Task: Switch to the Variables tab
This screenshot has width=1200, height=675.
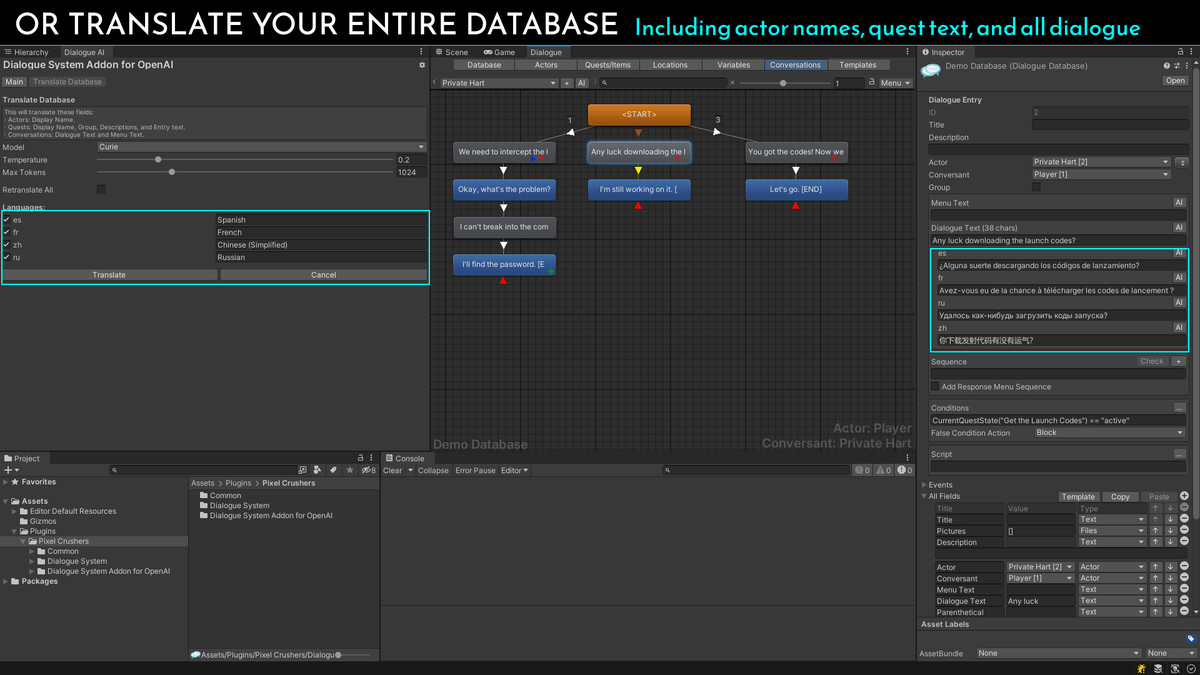Action: [x=733, y=65]
